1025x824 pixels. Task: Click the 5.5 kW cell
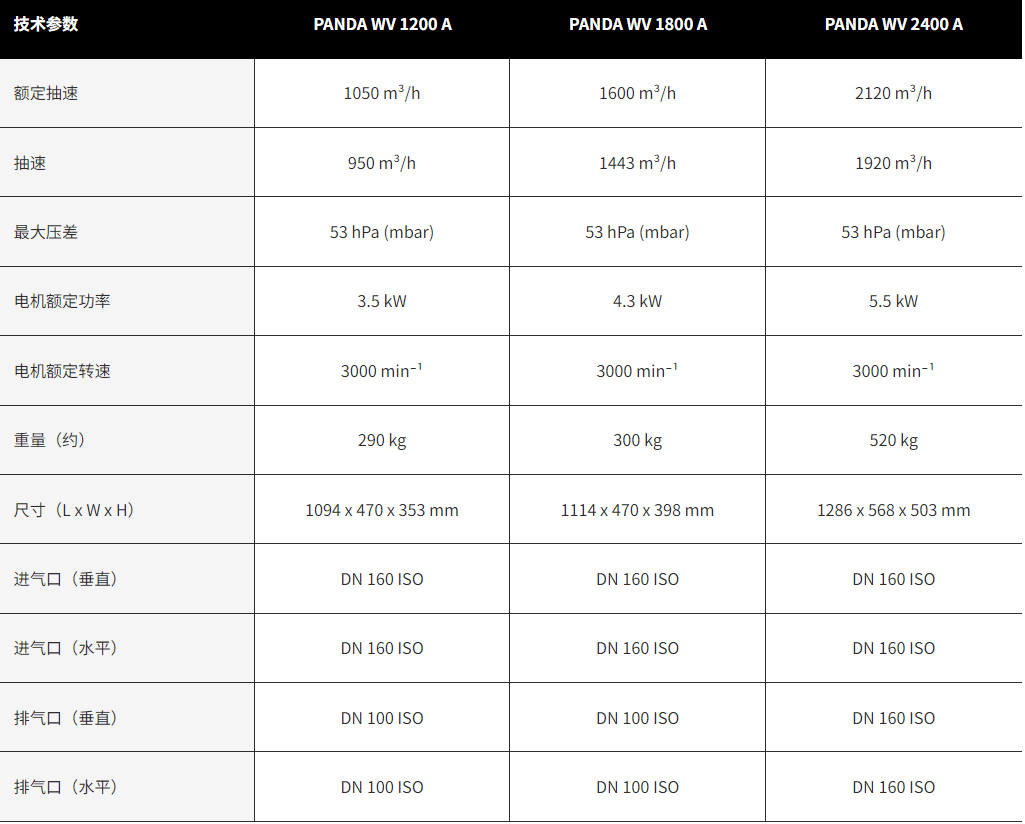894,301
